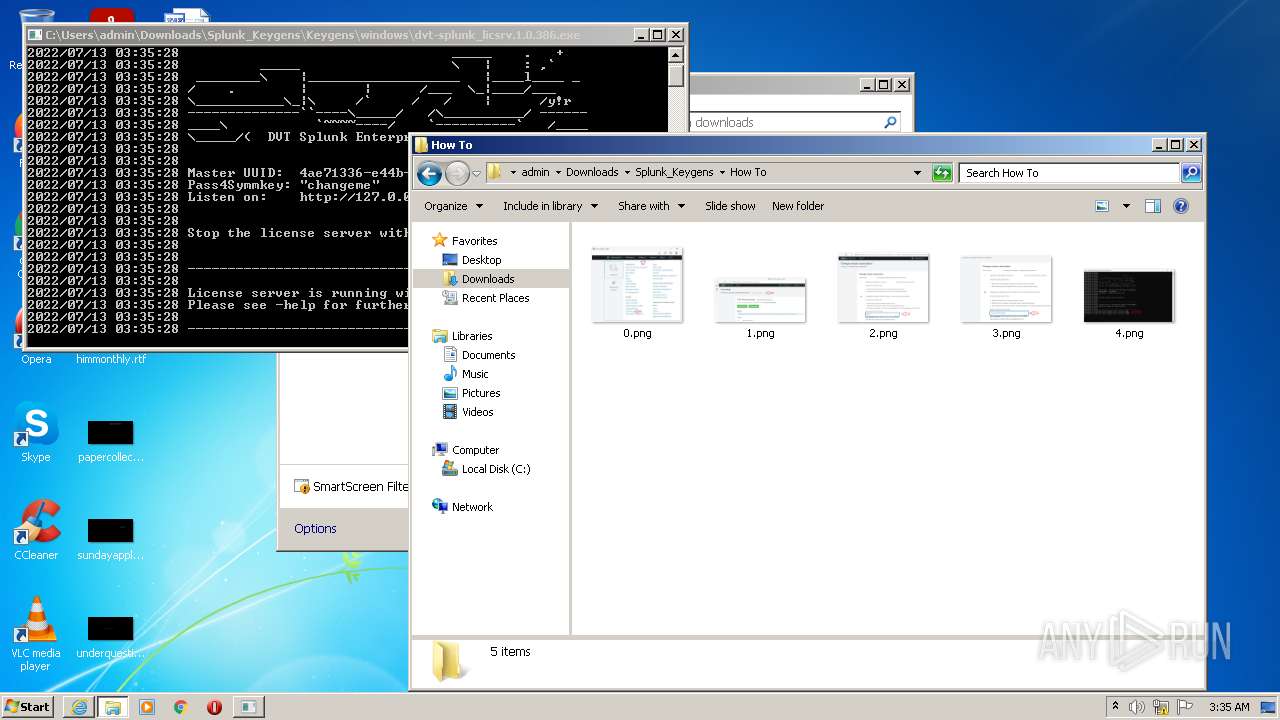
Task: Create a New folder
Action: (798, 206)
